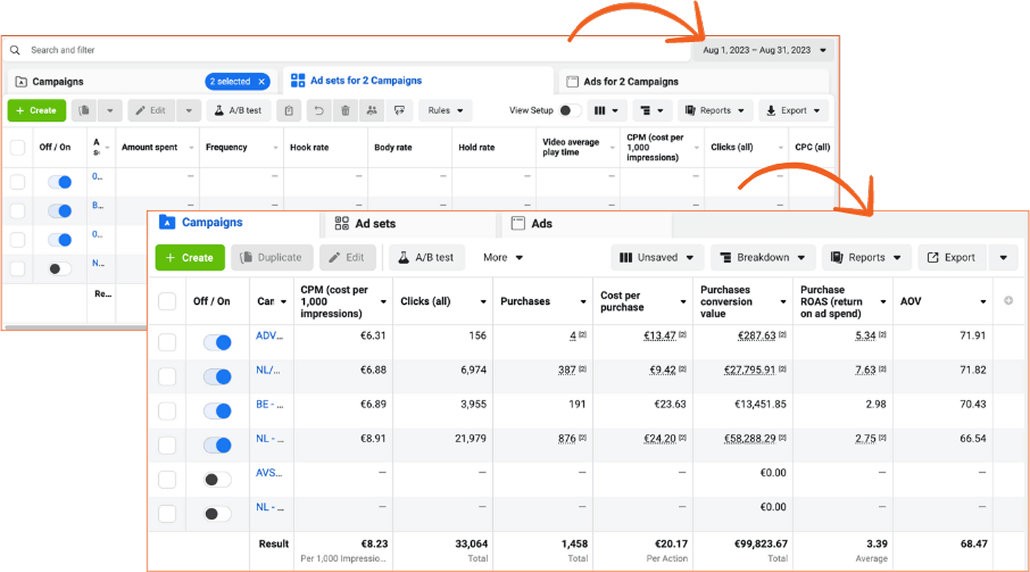Image resolution: width=1030 pixels, height=572 pixels.
Task: Tick checkbox for ADV campaign row
Action: point(167,342)
